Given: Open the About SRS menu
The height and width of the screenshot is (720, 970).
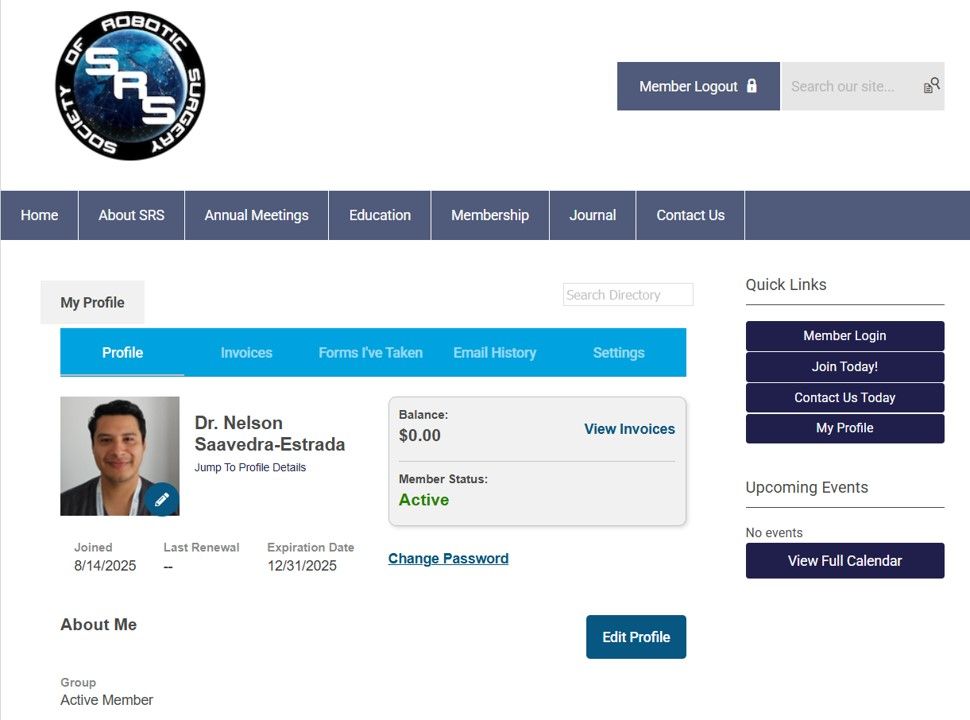Looking at the screenshot, I should click(131, 215).
